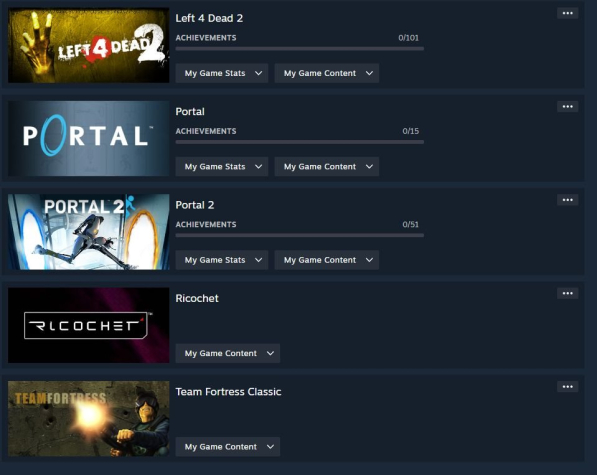597x475 pixels.
Task: Open the three-dot options menu for Portal
Action: (567, 107)
